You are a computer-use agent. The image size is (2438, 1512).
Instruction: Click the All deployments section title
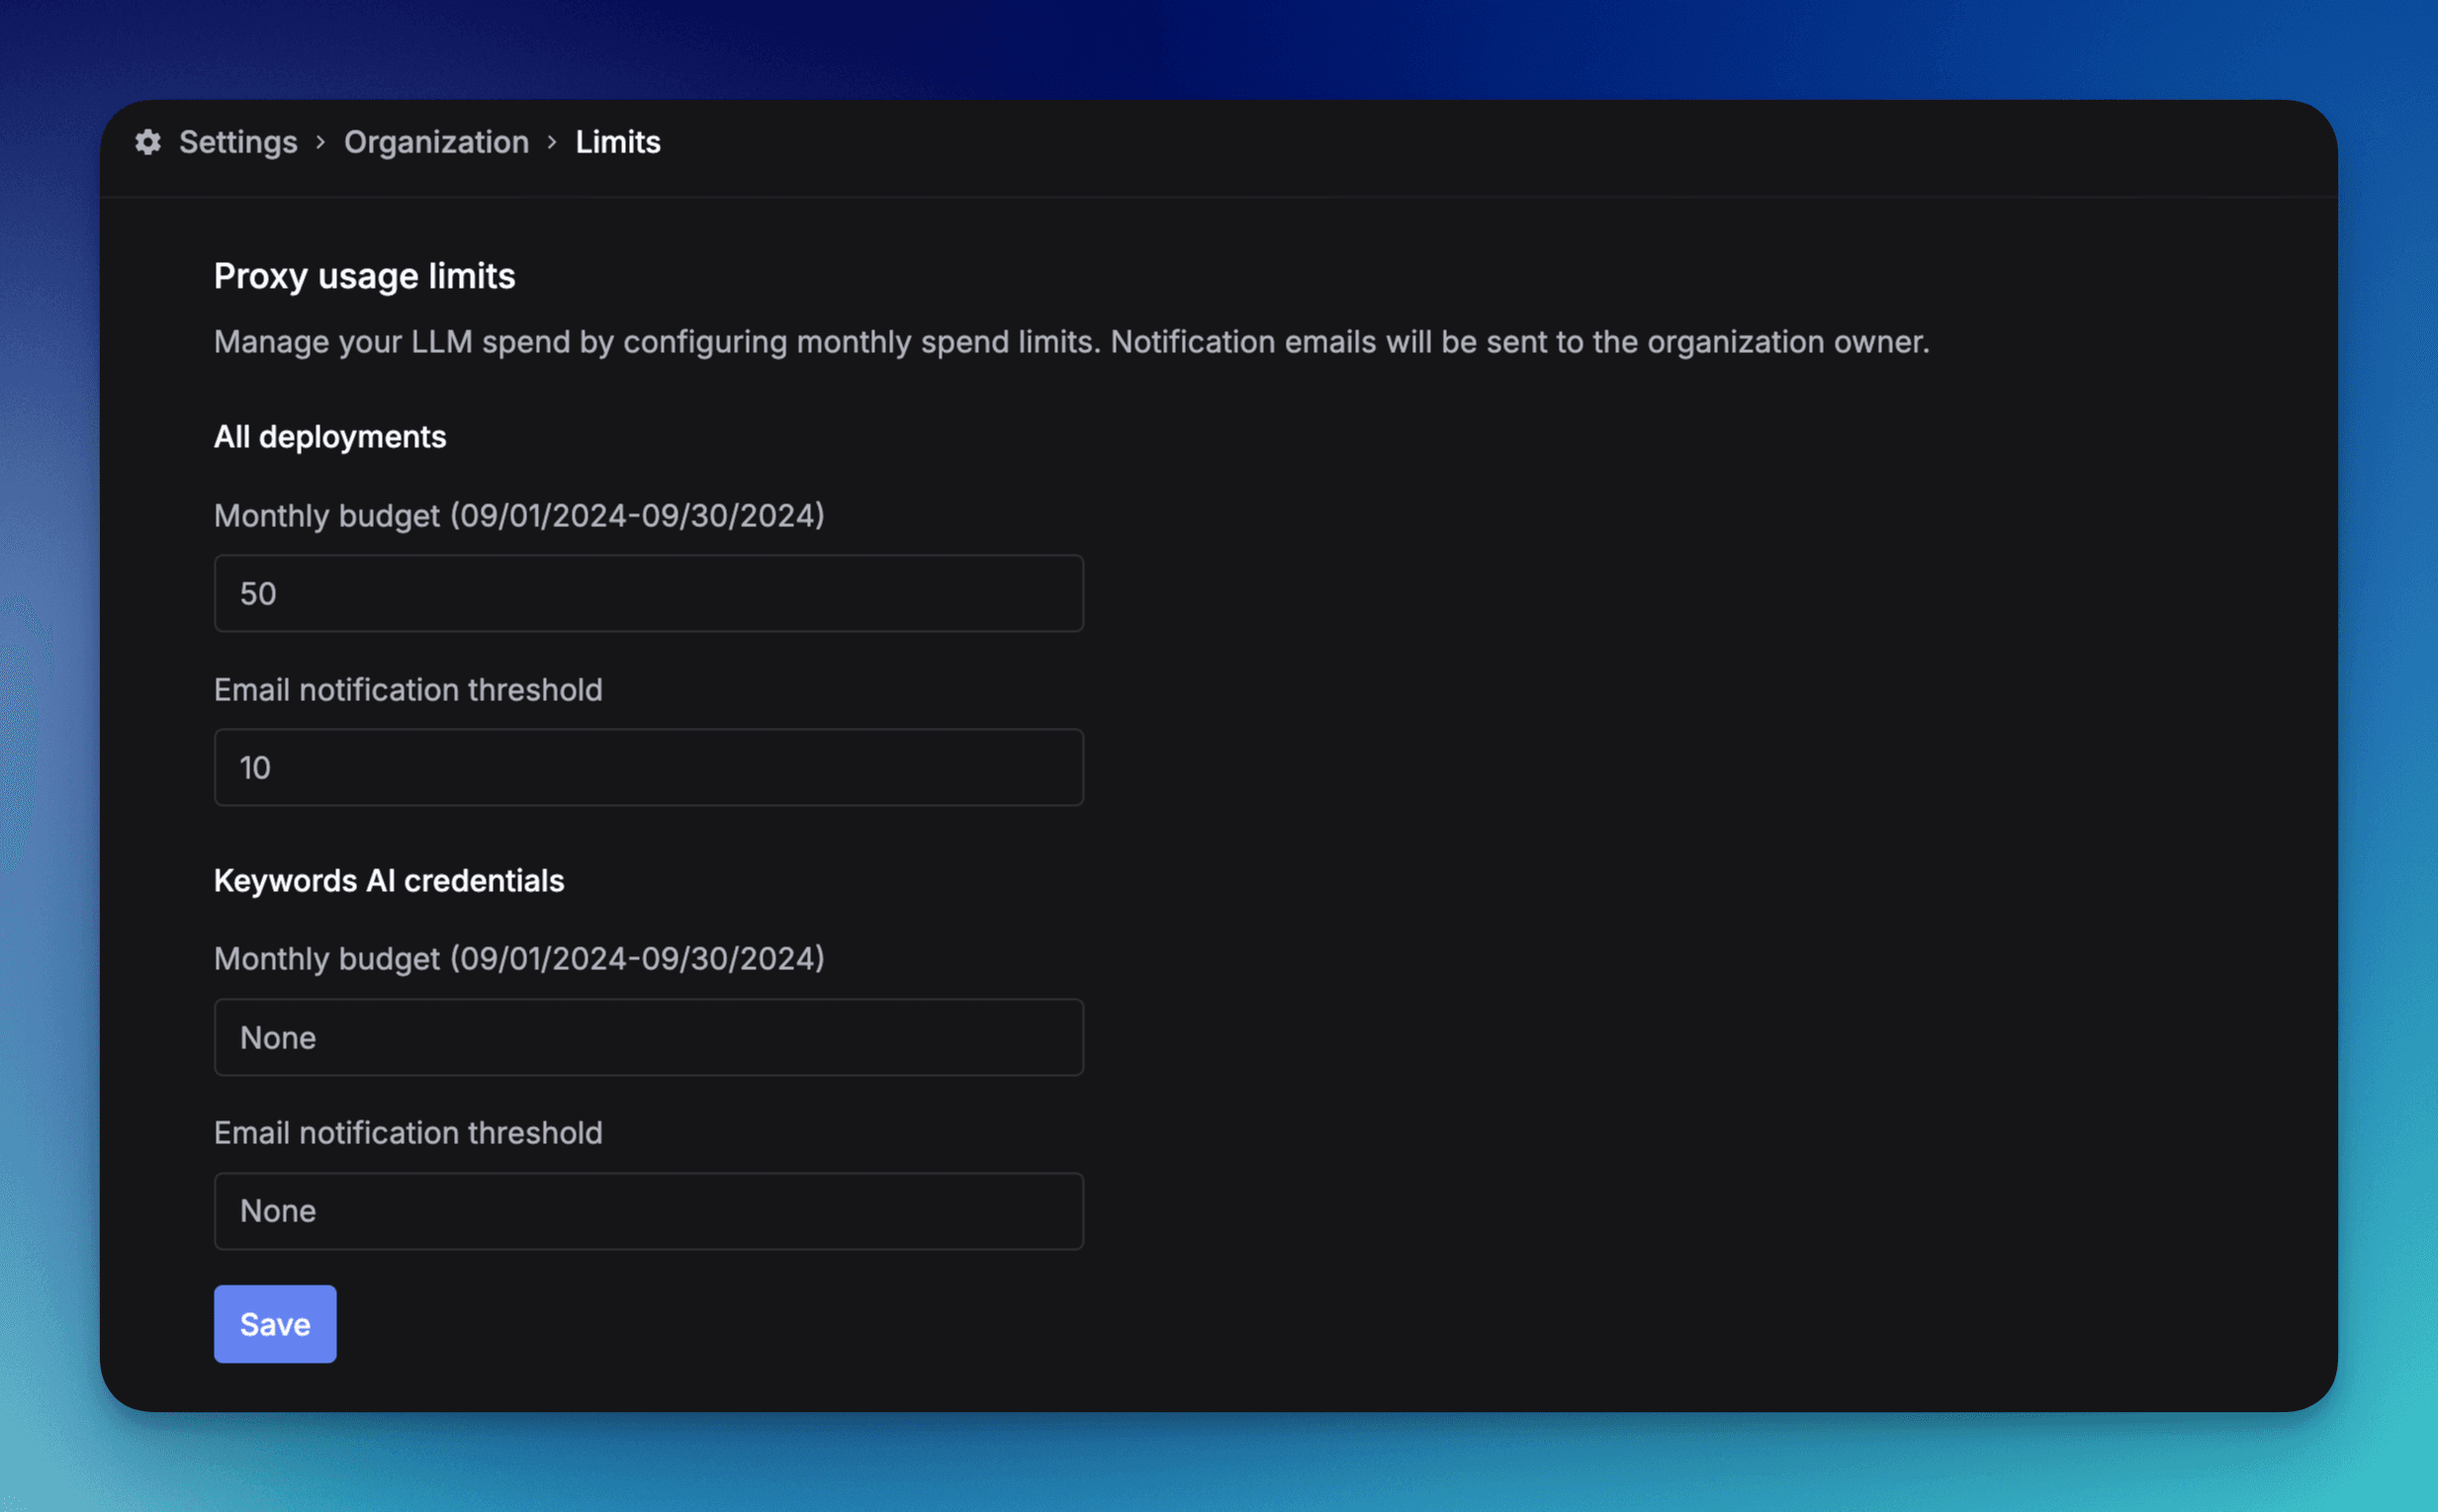330,437
